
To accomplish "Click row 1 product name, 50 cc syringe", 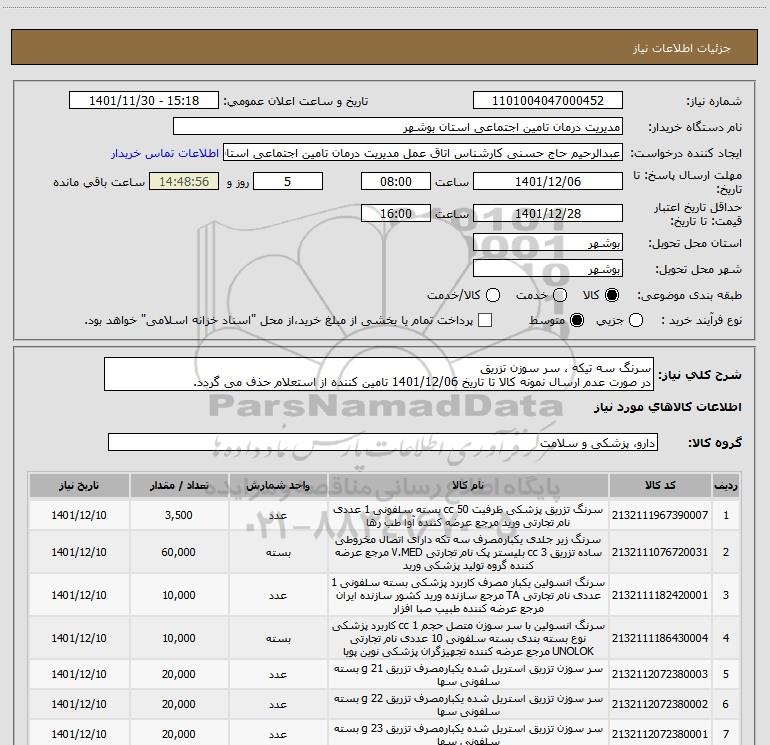I will click(468, 516).
